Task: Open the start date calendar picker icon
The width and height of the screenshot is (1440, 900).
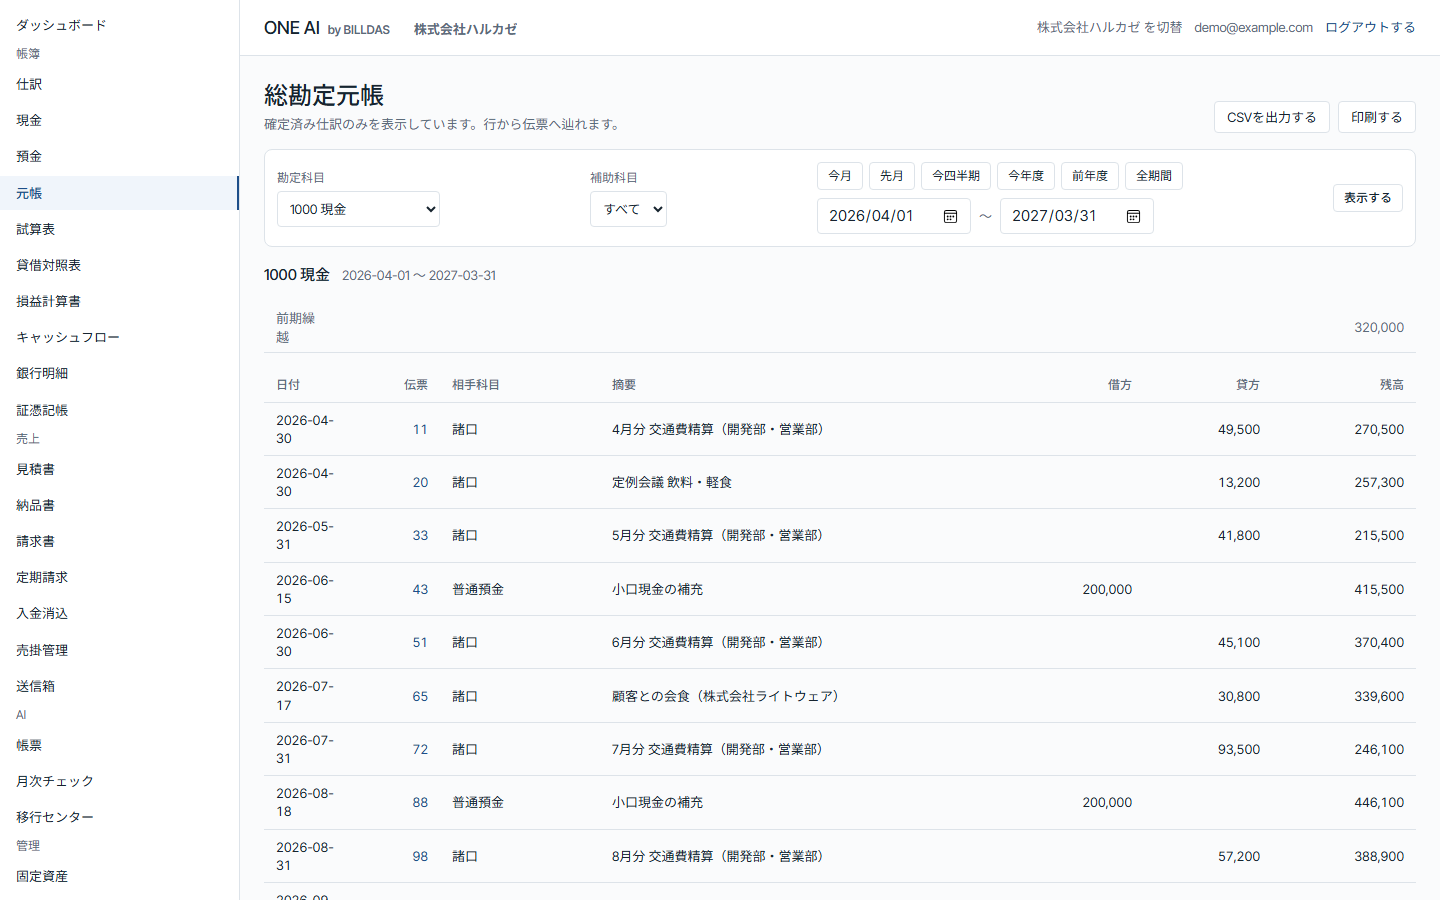Action: click(x=950, y=216)
